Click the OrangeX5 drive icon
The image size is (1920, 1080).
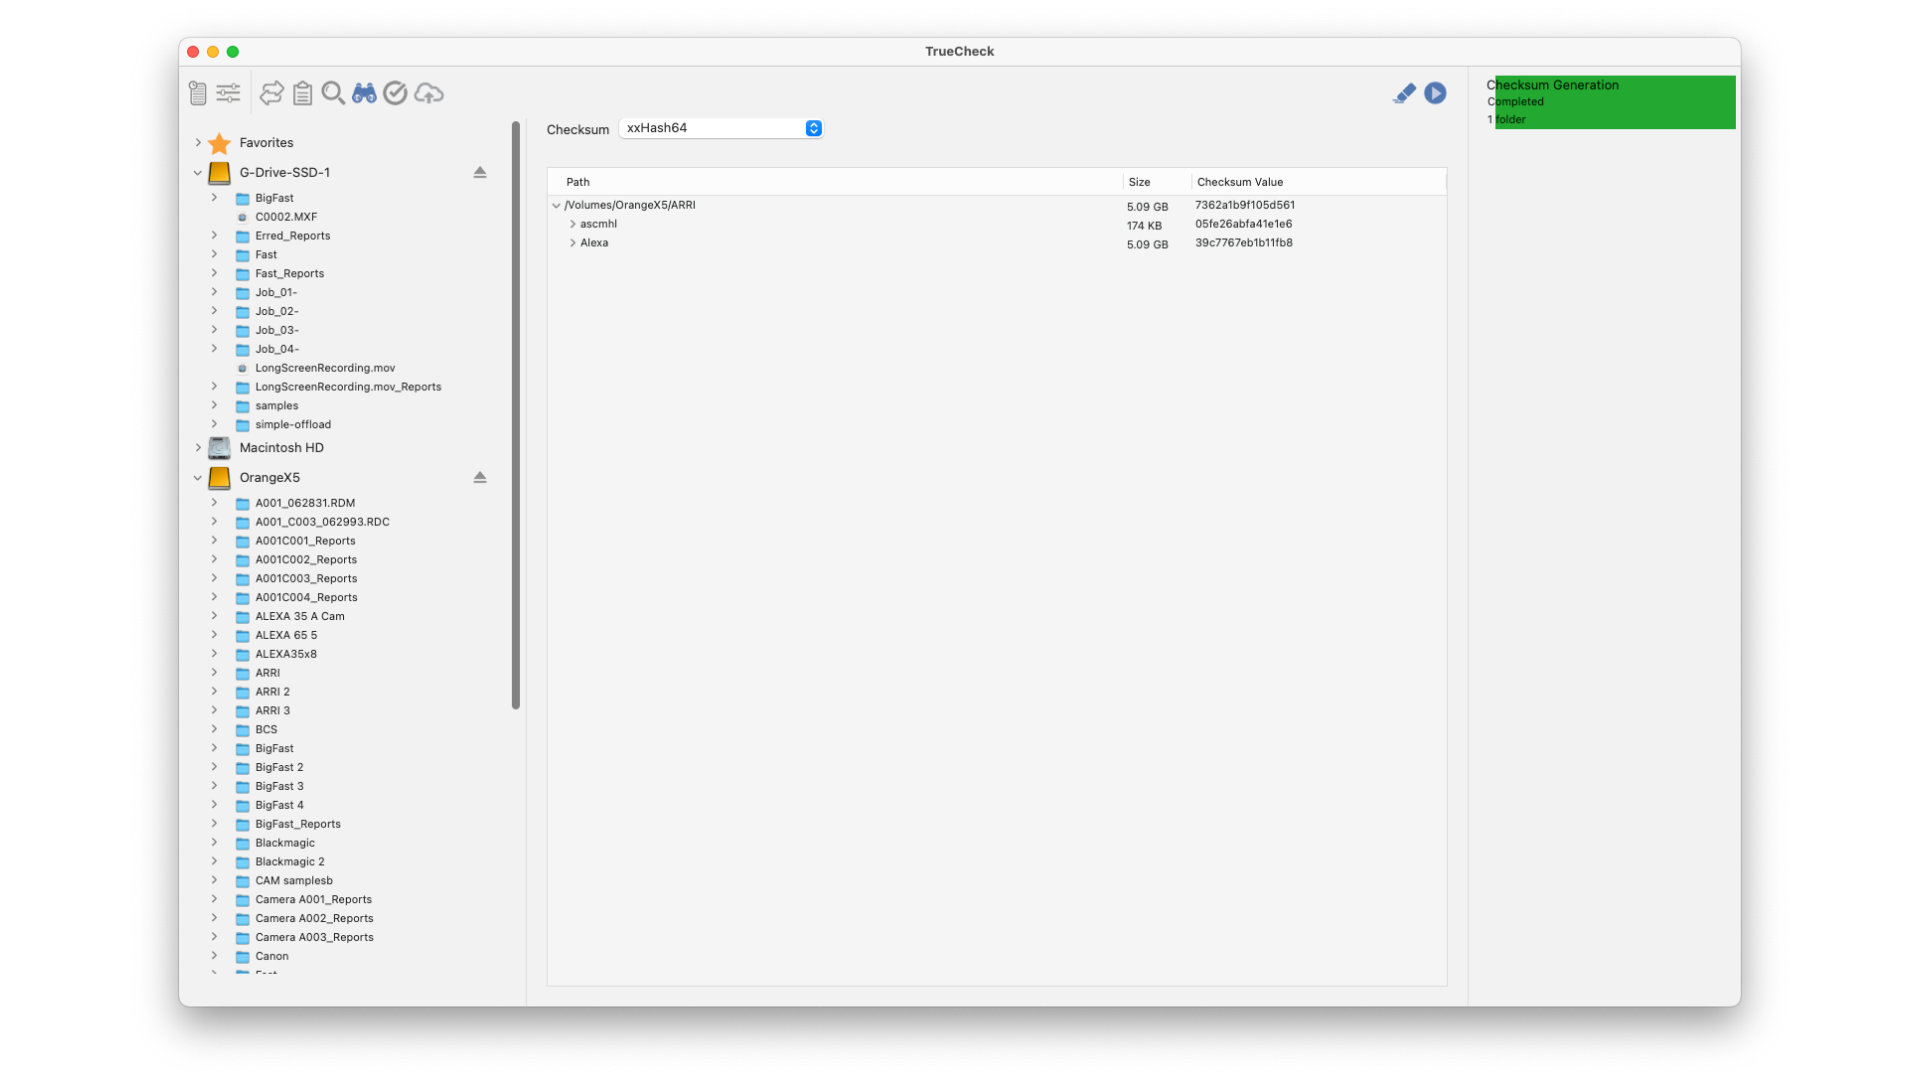[219, 478]
